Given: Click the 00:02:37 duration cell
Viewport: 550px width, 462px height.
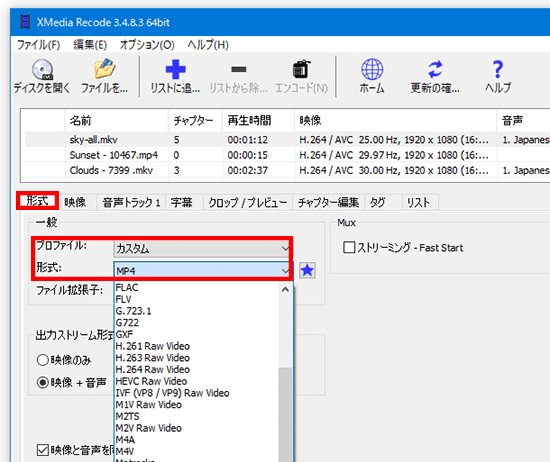Looking at the screenshot, I should click(248, 170).
